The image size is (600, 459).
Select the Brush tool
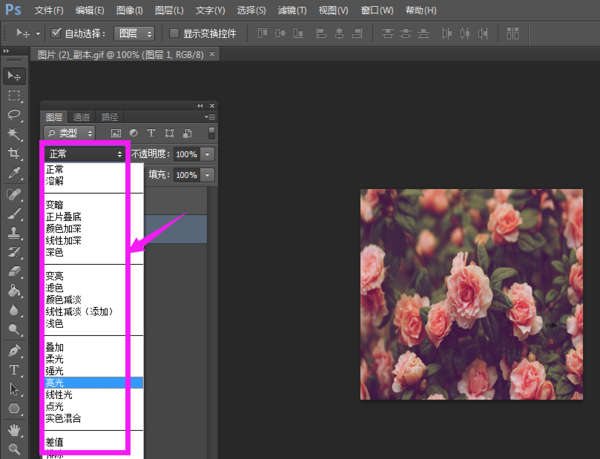[x=14, y=214]
